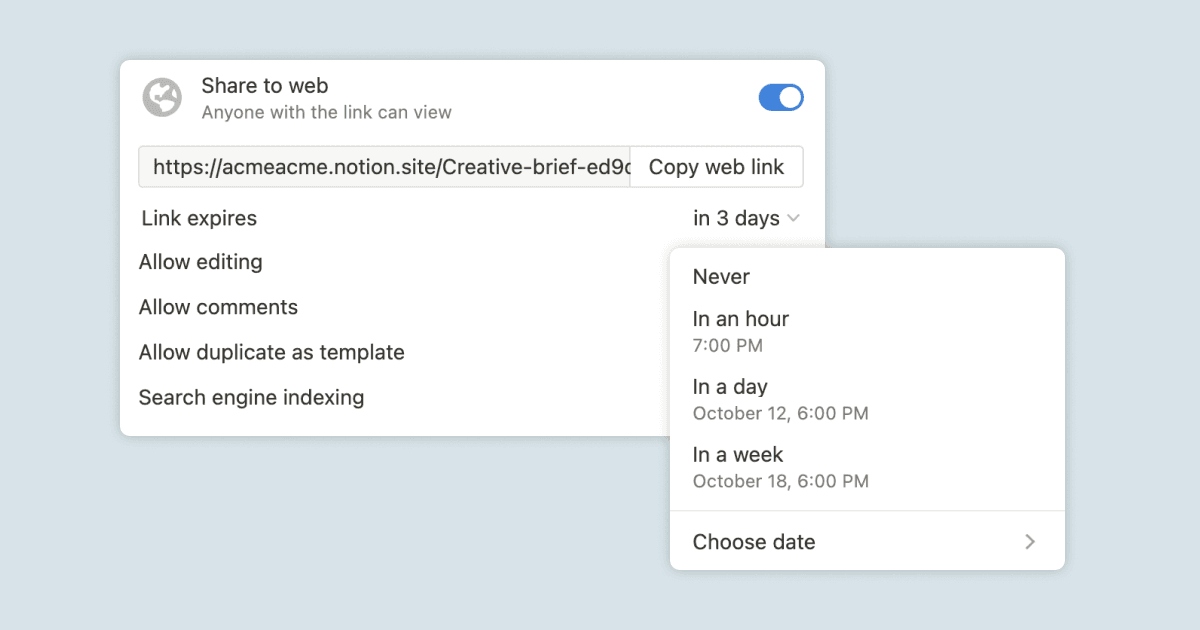Enable Allow comments
Screen dimensions: 1200x630
pyautogui.click(x=218, y=307)
